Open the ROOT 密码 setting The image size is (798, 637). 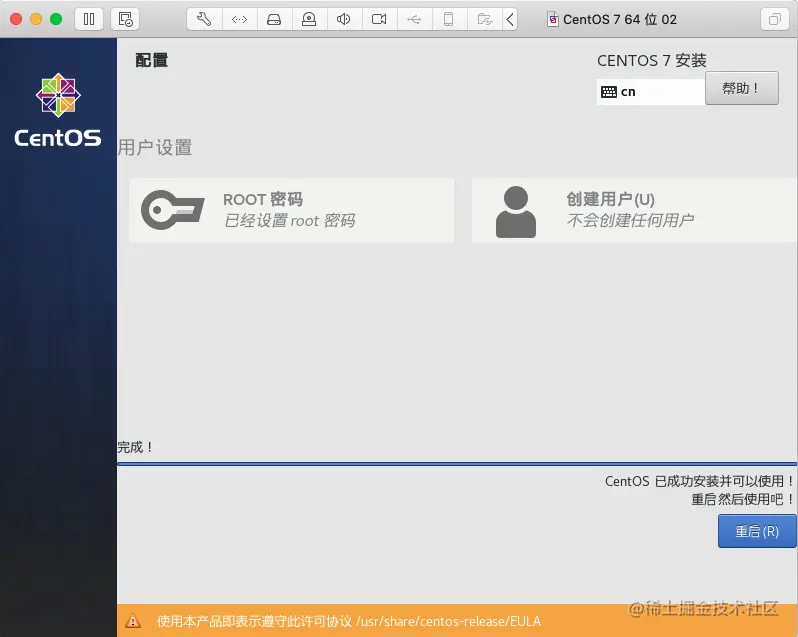[x=291, y=210]
